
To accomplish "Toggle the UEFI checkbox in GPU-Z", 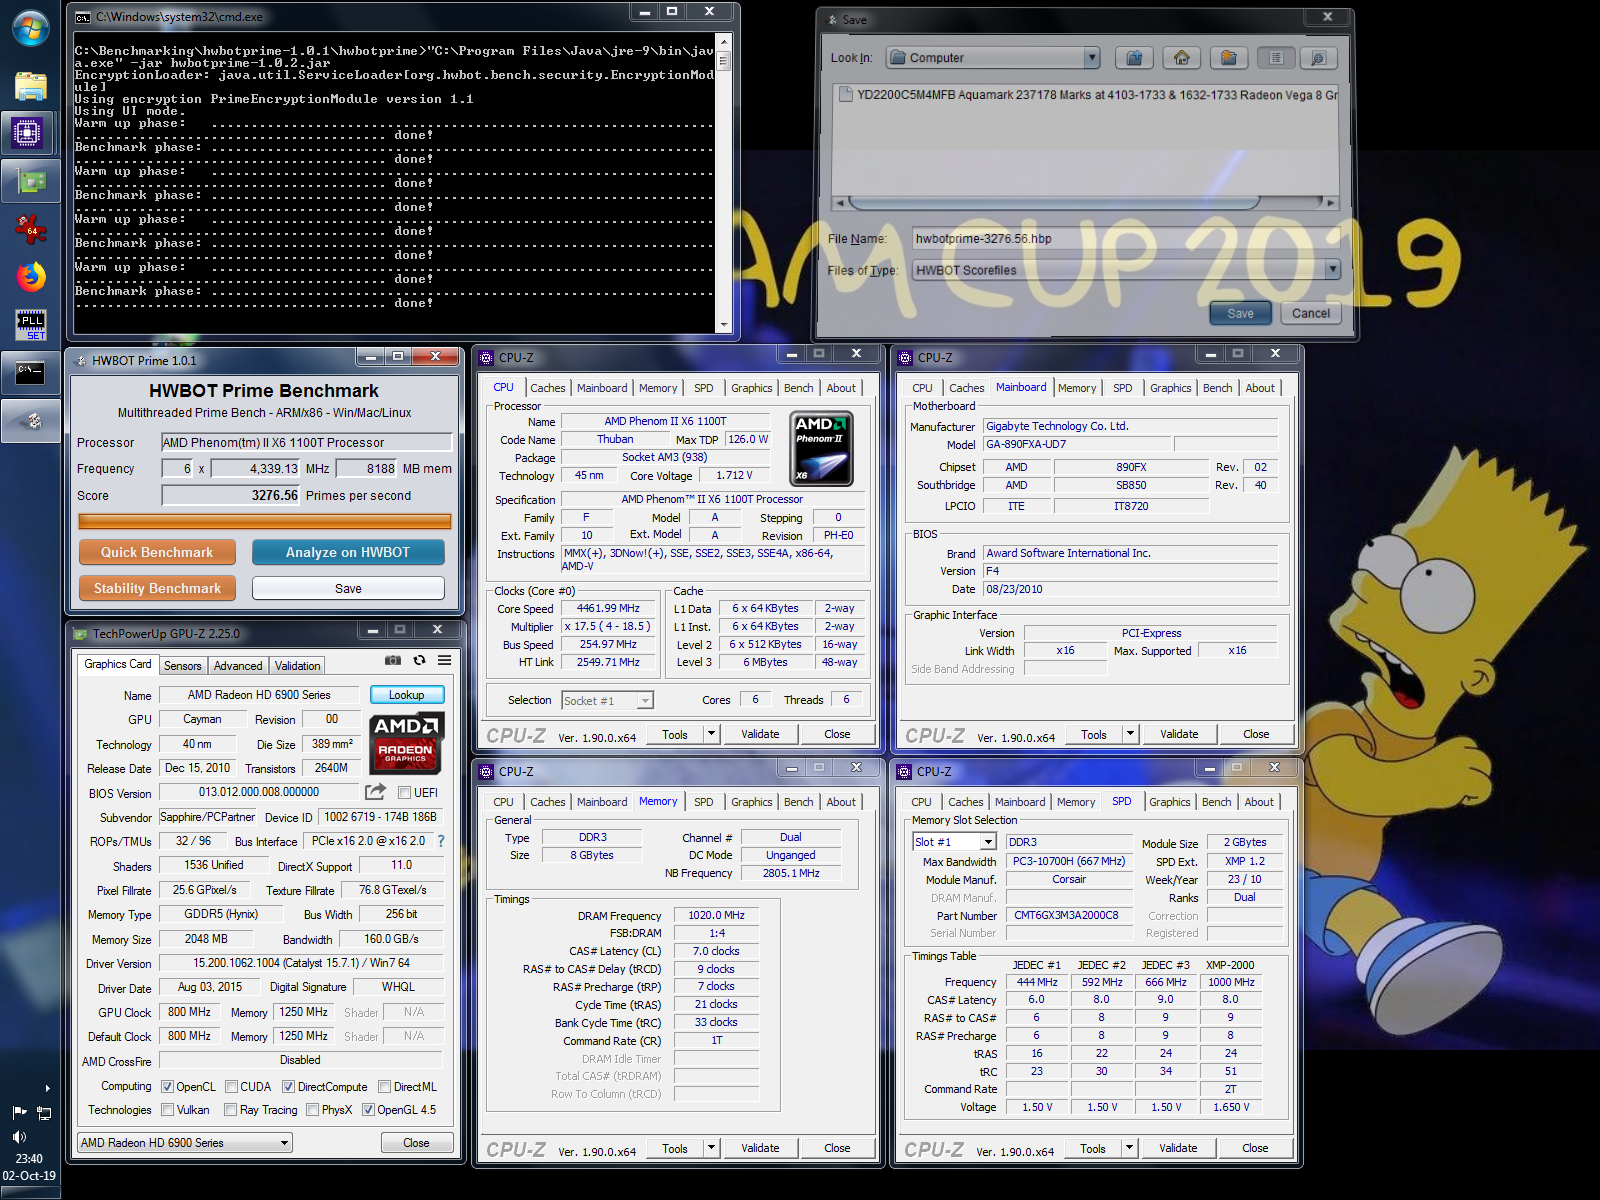I will pos(404,793).
